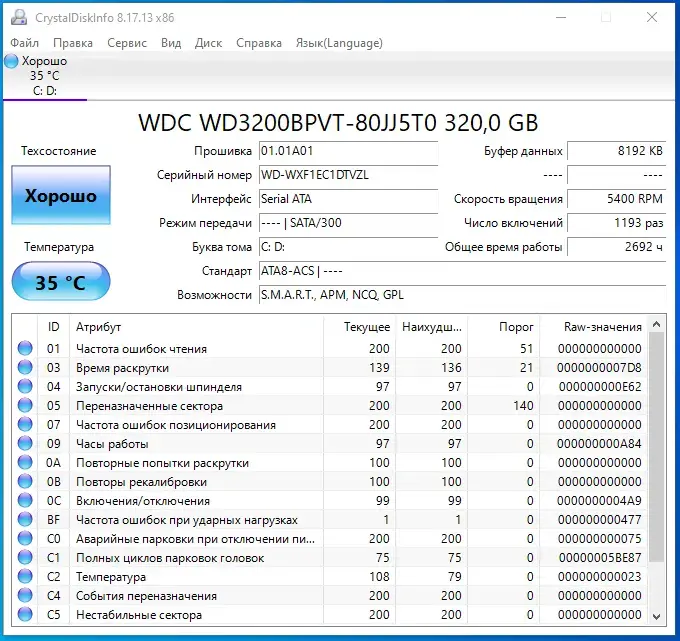Click the SMART list scroll down arrow

(x=657, y=616)
